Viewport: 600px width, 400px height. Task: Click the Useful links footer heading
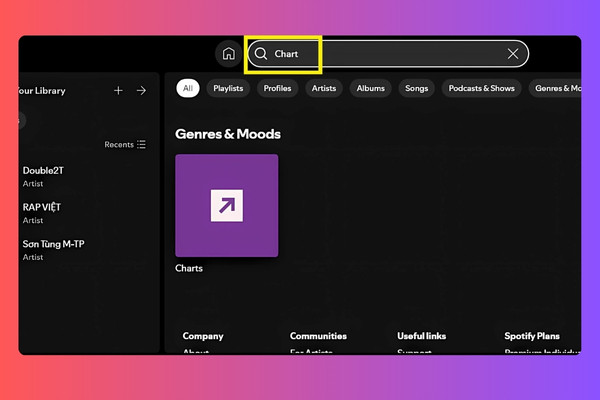421,336
